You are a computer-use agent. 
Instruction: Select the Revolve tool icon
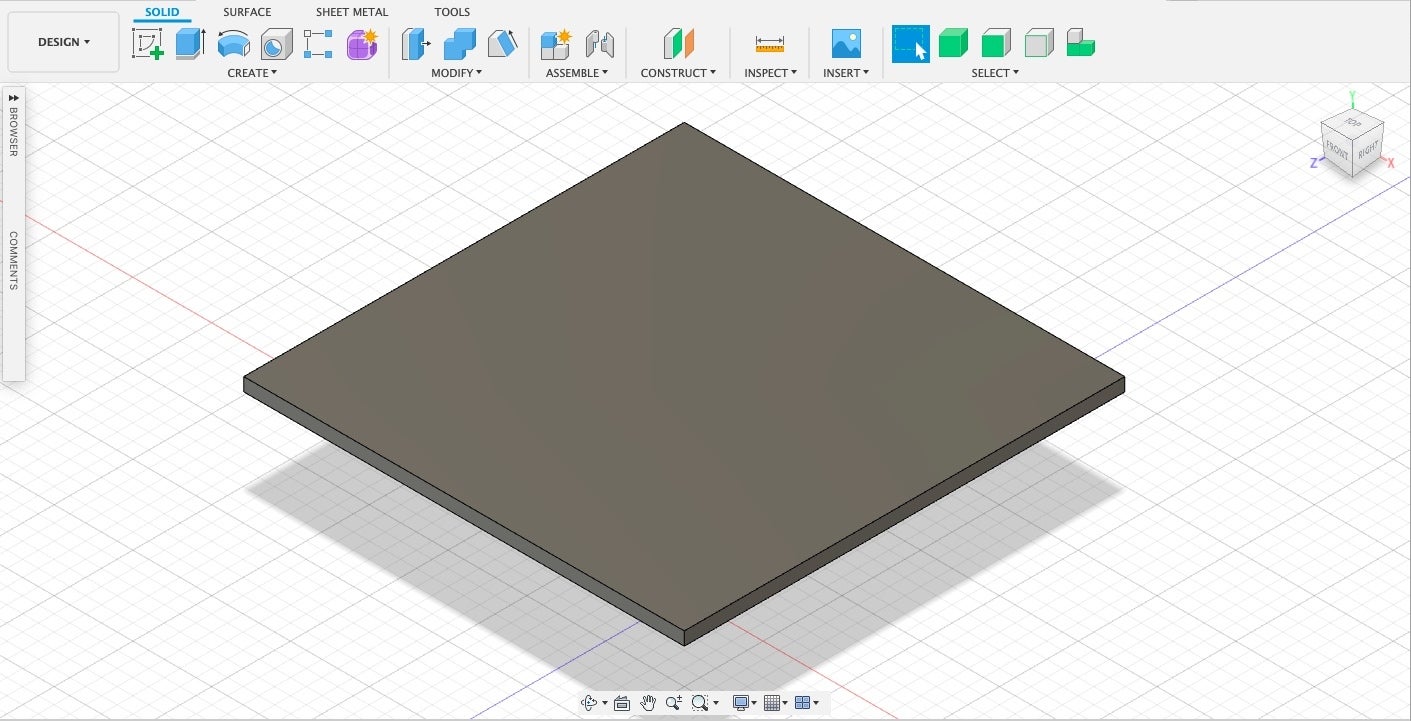click(233, 44)
